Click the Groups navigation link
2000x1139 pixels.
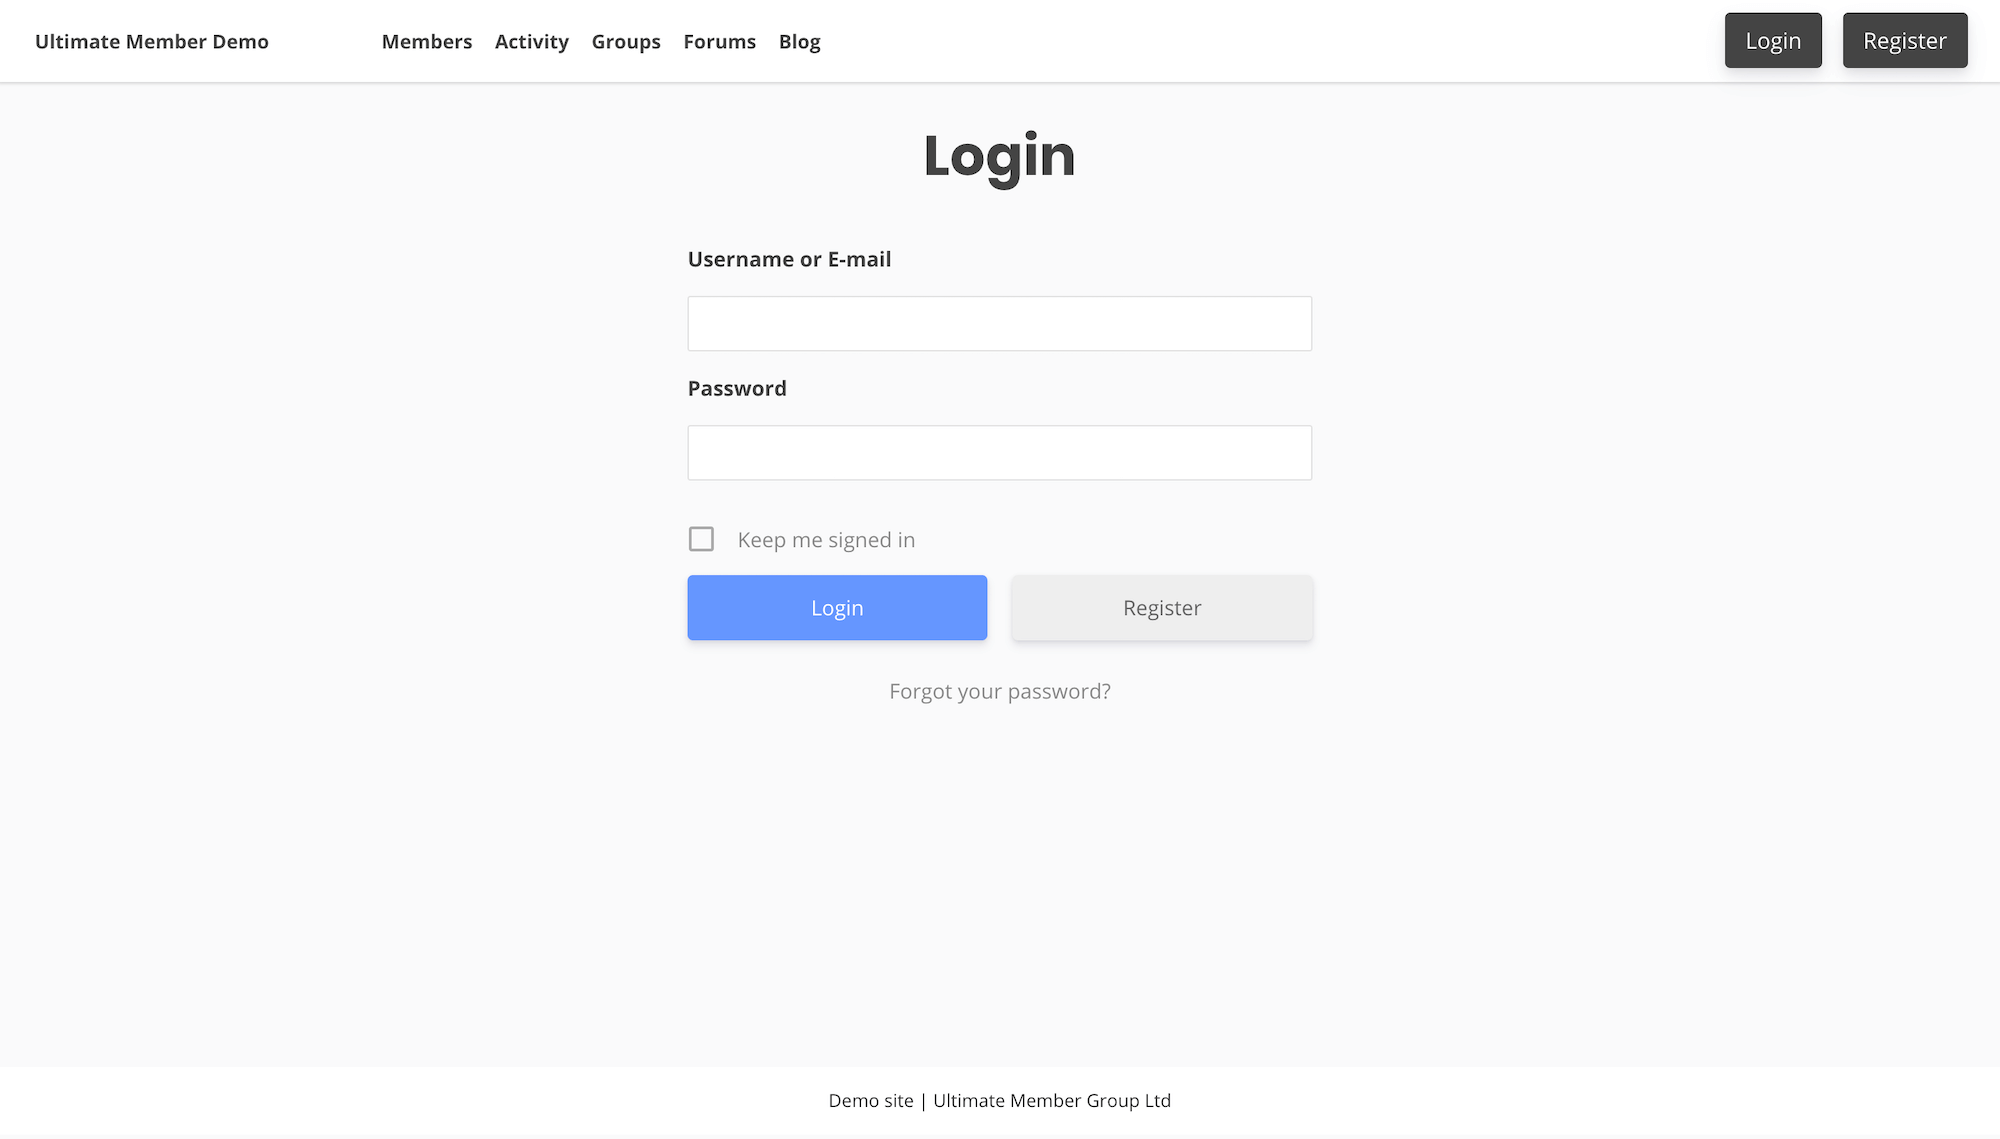[626, 41]
